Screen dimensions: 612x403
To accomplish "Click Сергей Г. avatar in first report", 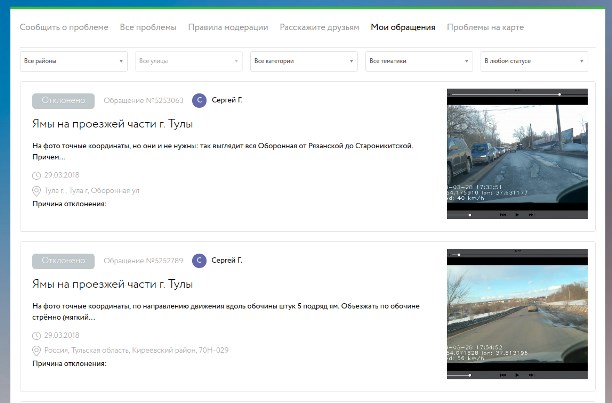I will tap(199, 101).
